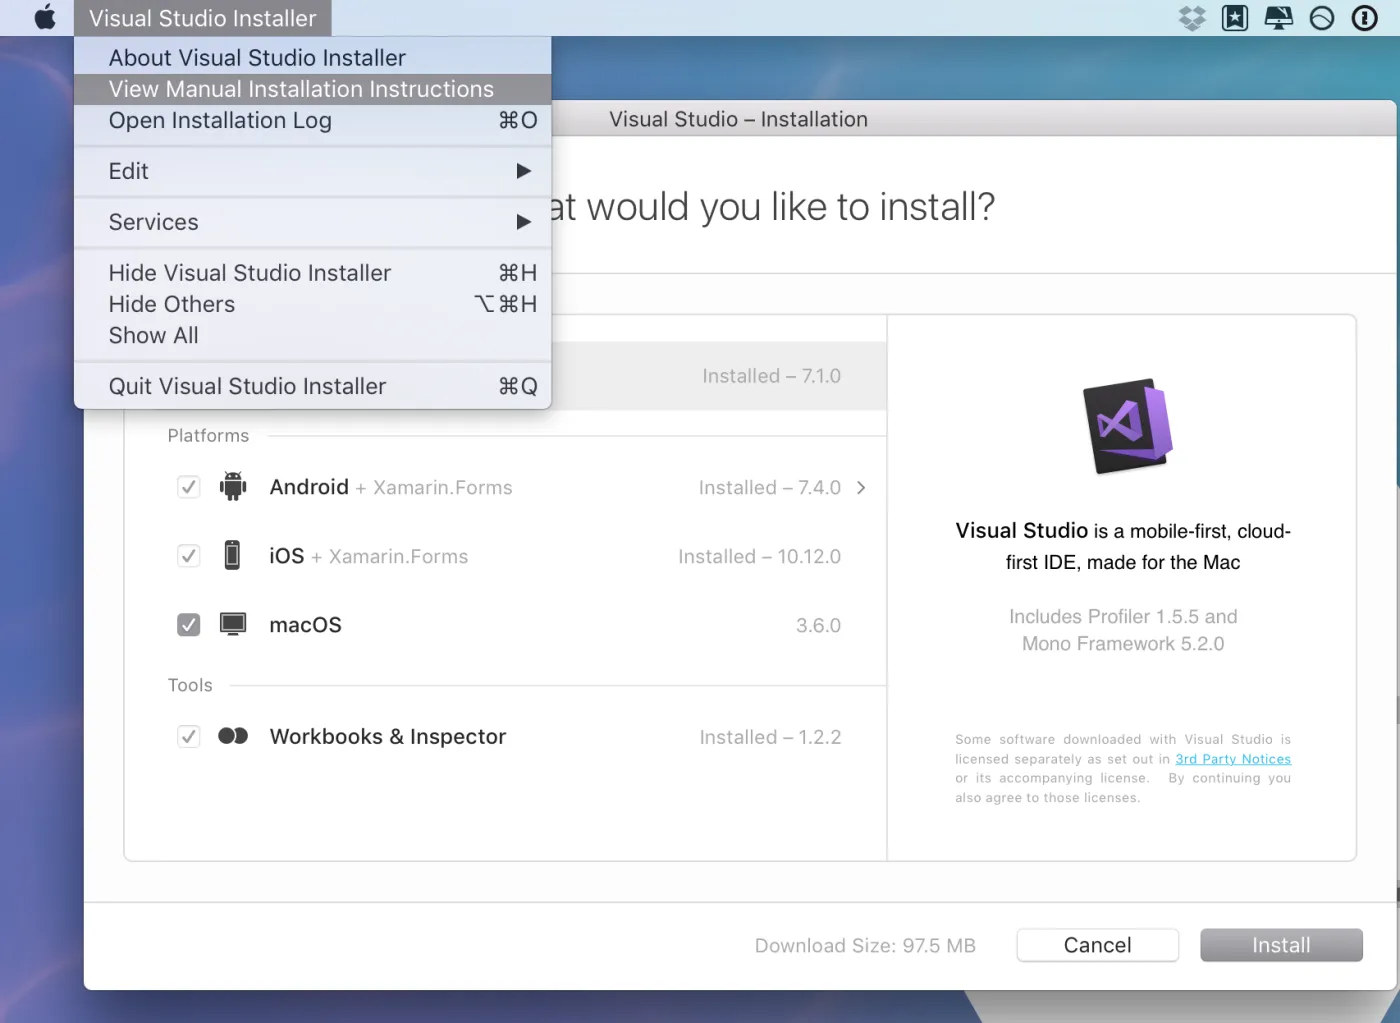This screenshot has width=1400, height=1023.
Task: Expand the Edit submenu
Action: [313, 171]
